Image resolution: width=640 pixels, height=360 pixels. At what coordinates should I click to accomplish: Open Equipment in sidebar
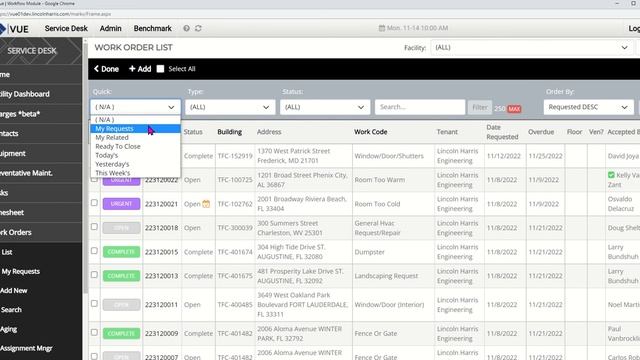pos(41,153)
